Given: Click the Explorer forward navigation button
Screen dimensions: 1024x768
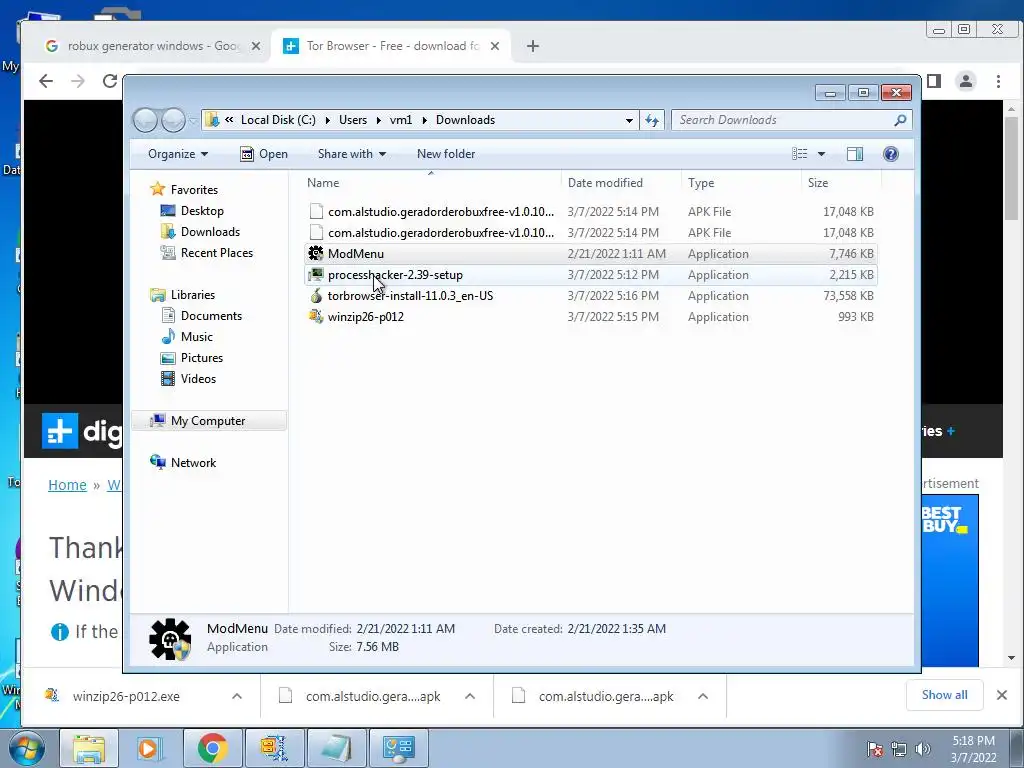Looking at the screenshot, I should pos(173,120).
